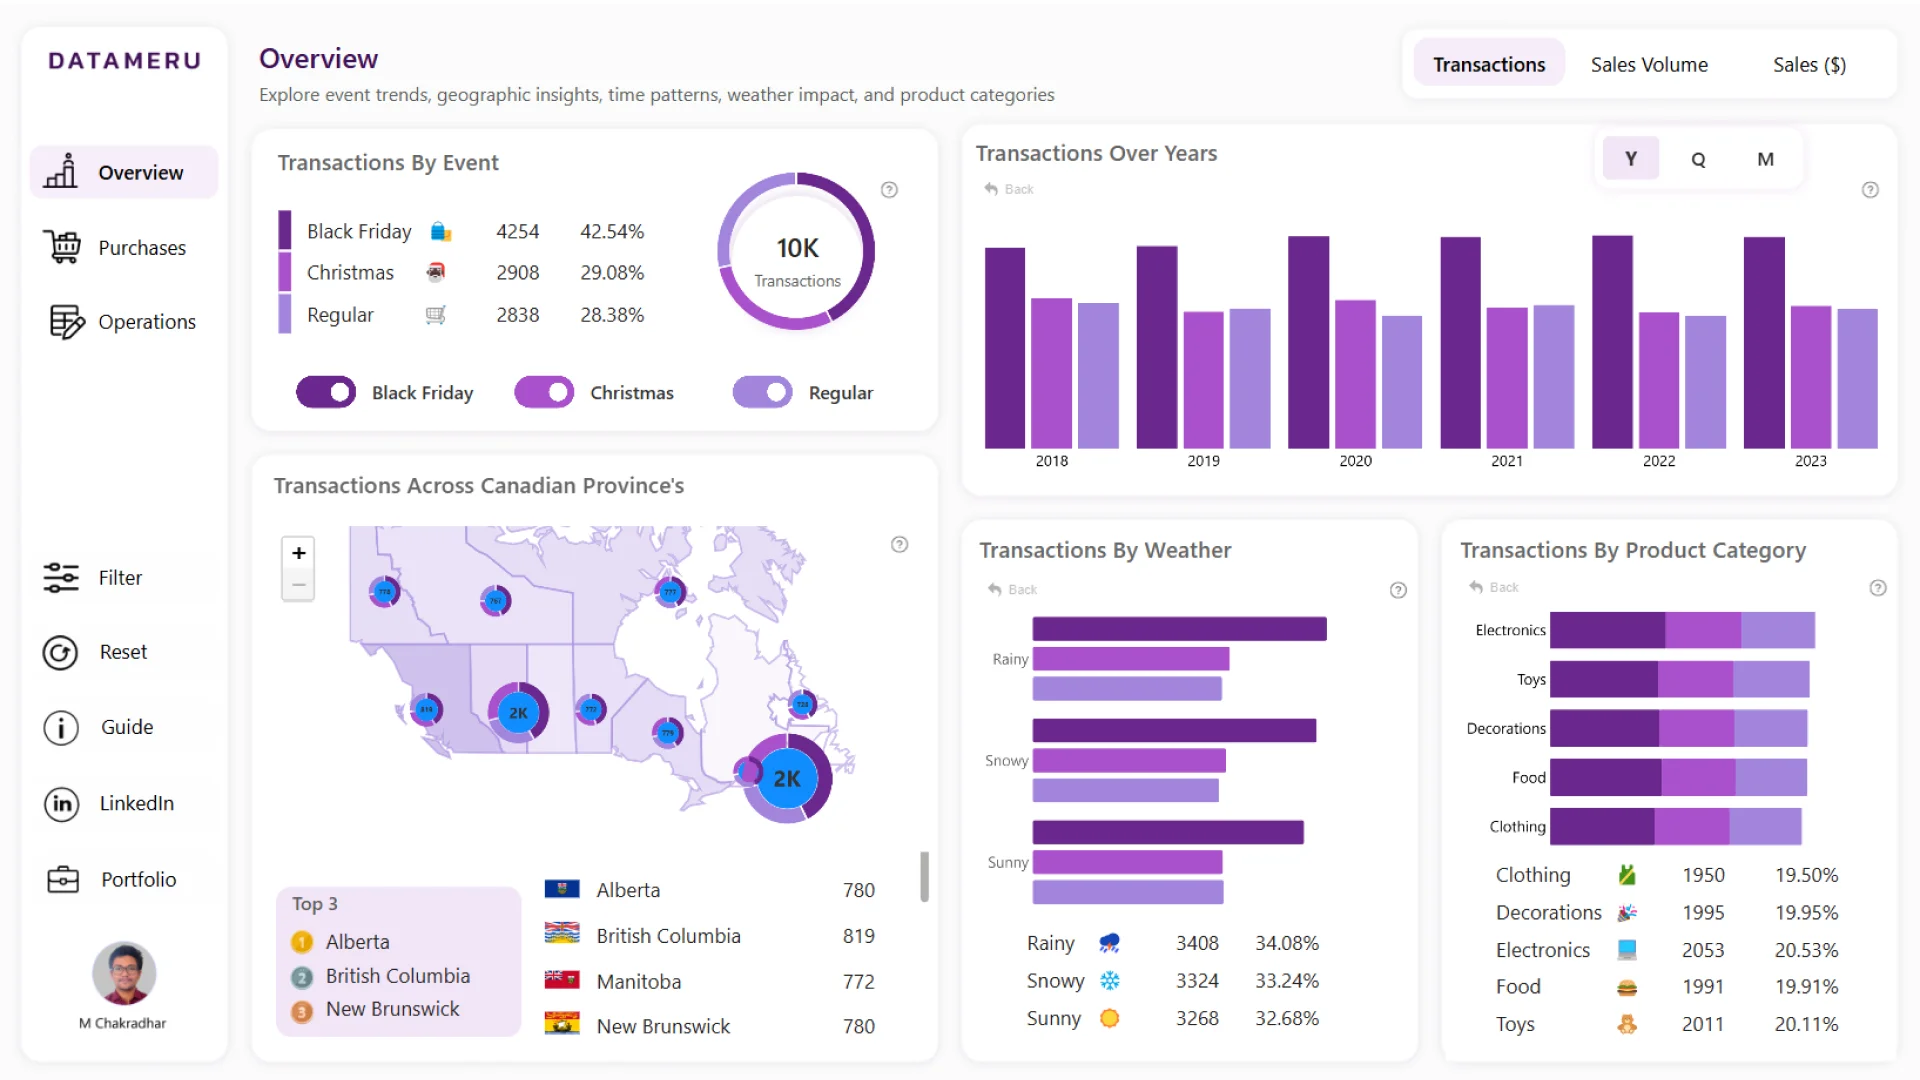Click the Electronics stacked bar
This screenshot has width=1920, height=1080.
[x=1682, y=630]
